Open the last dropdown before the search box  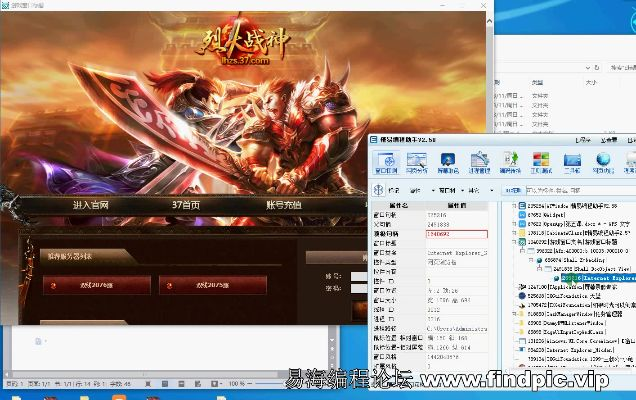[x=492, y=190]
